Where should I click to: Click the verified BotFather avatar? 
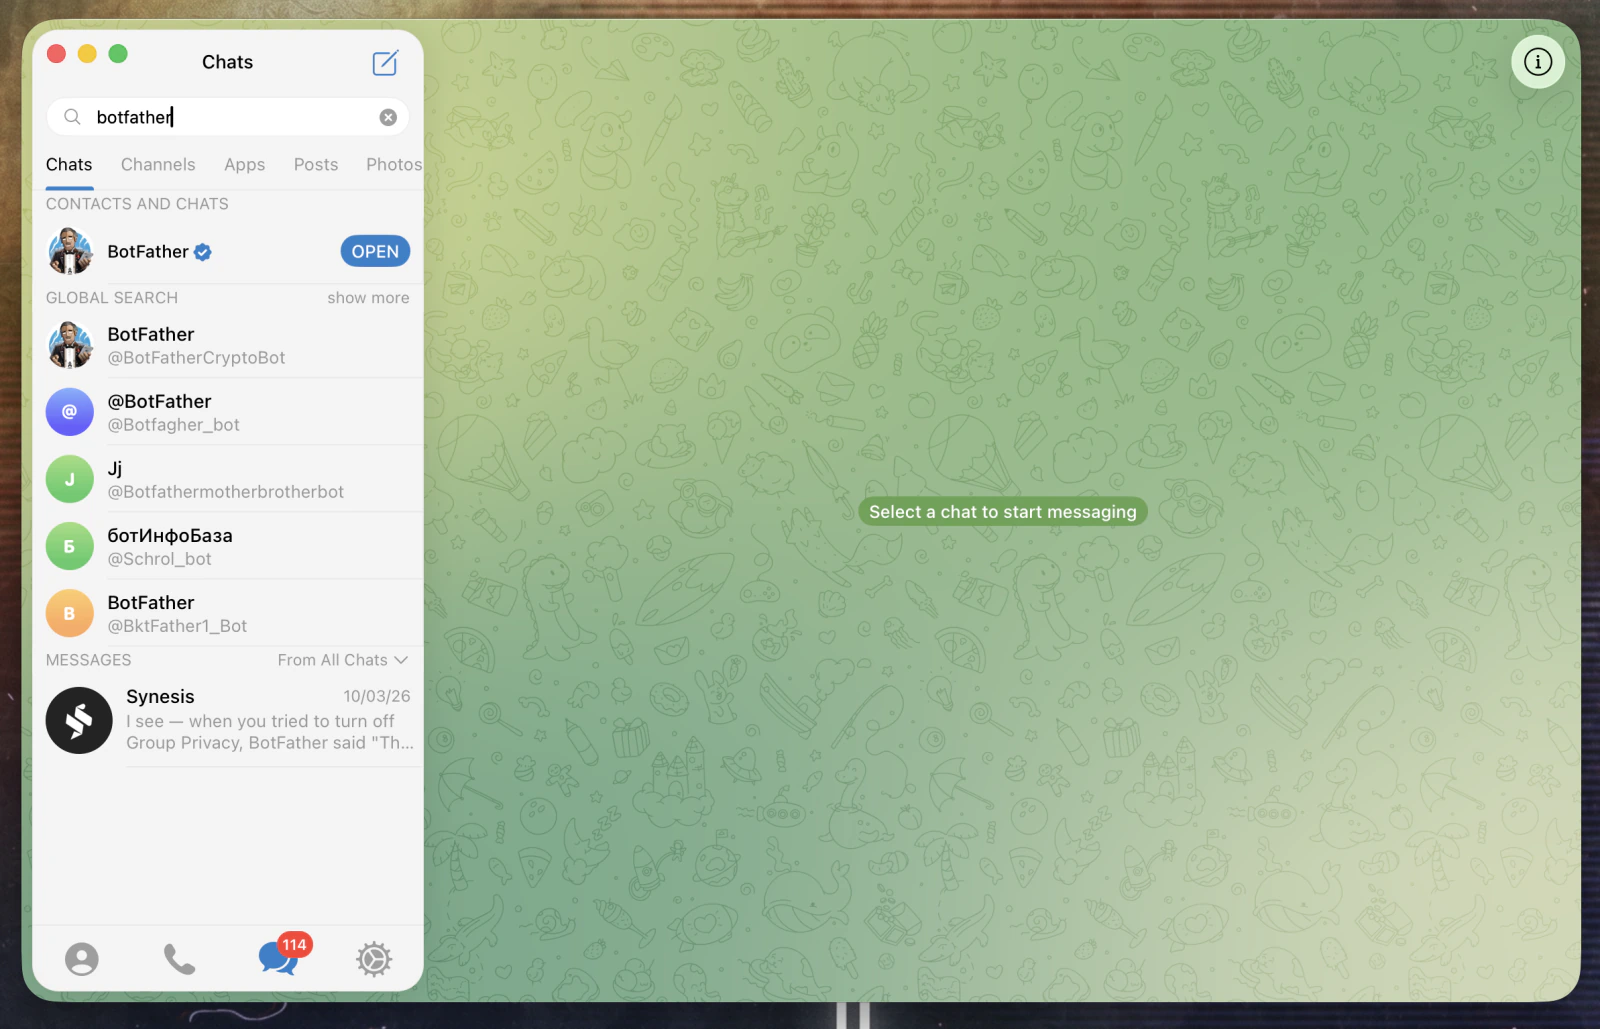[70, 251]
